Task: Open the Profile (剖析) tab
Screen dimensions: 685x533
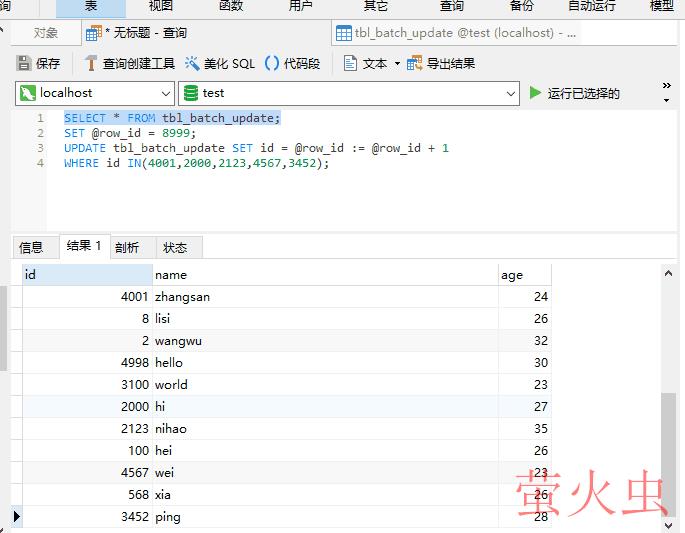Action: [127, 247]
